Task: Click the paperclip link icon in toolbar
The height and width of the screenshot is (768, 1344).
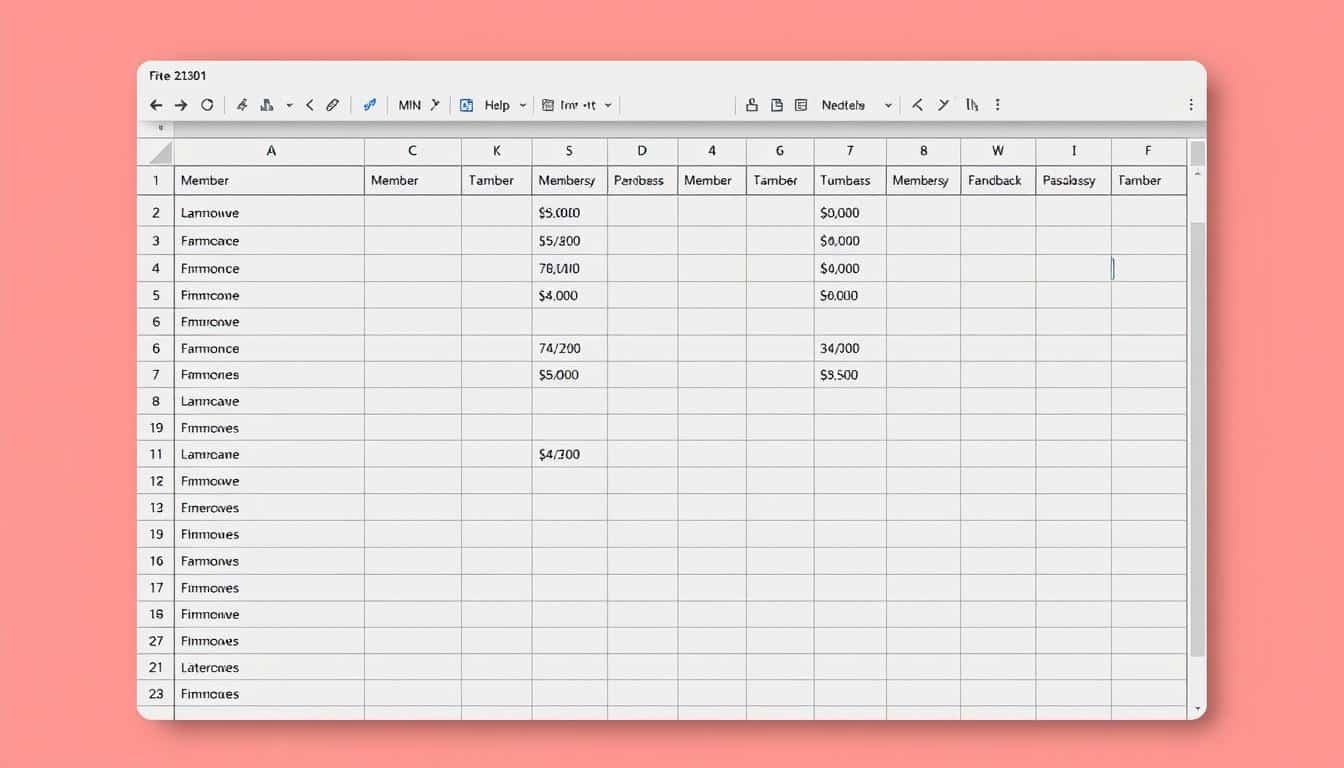Action: click(333, 105)
